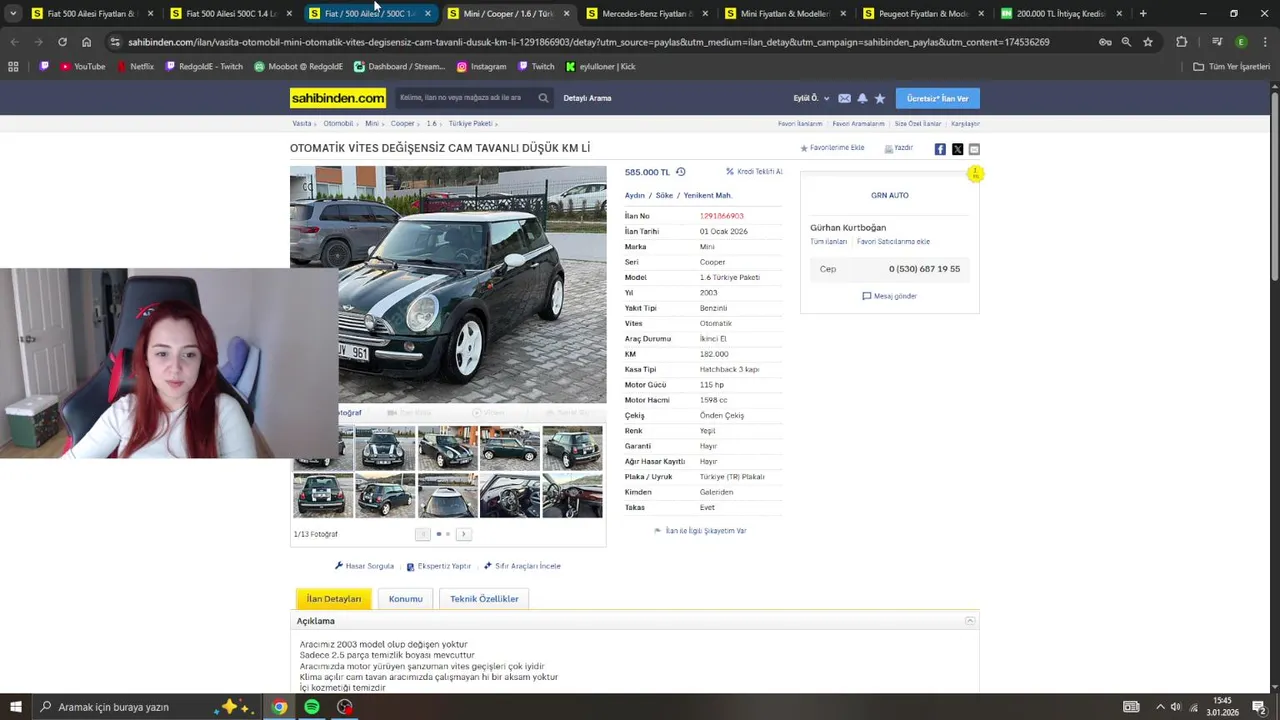Open Hasar Sorgula link
Viewport: 1280px width, 720px height.
pyautogui.click(x=364, y=566)
